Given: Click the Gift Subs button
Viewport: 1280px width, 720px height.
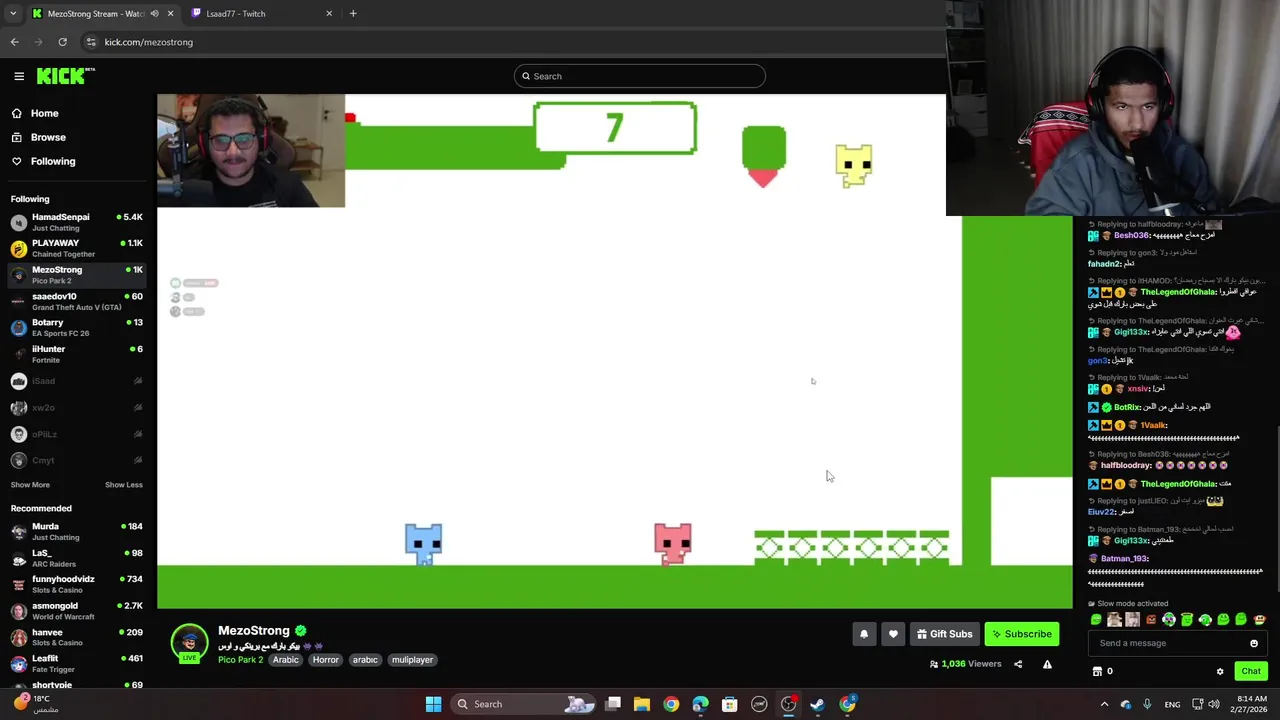Looking at the screenshot, I should point(944,634).
